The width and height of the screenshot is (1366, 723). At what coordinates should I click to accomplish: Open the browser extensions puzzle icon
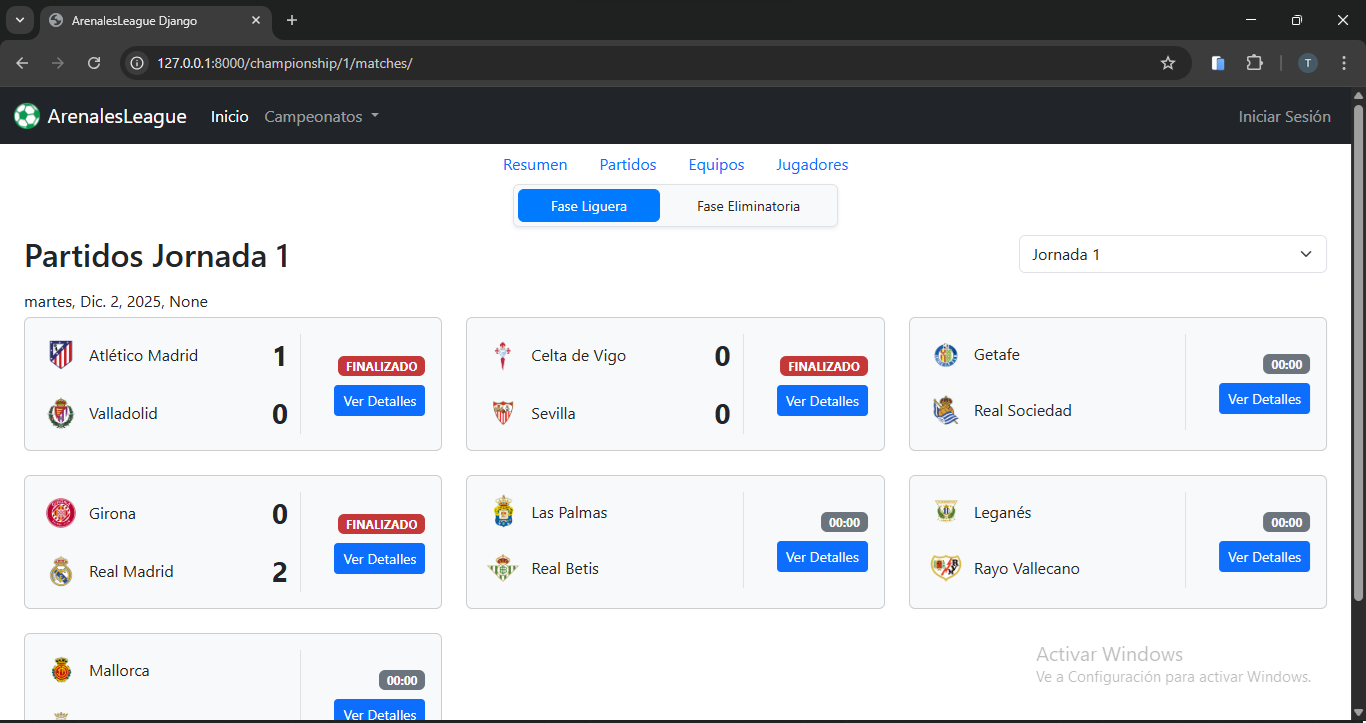click(1254, 63)
